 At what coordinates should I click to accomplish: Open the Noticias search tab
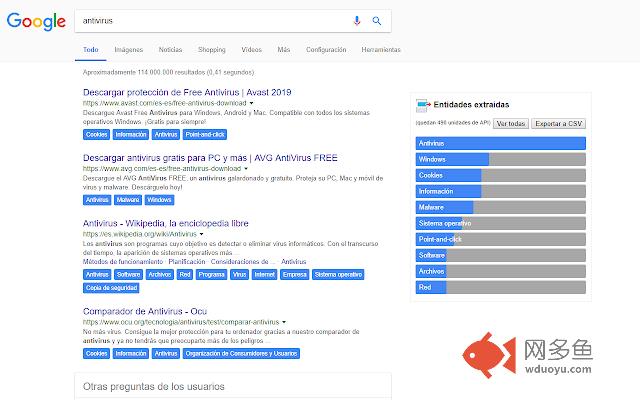[170, 49]
